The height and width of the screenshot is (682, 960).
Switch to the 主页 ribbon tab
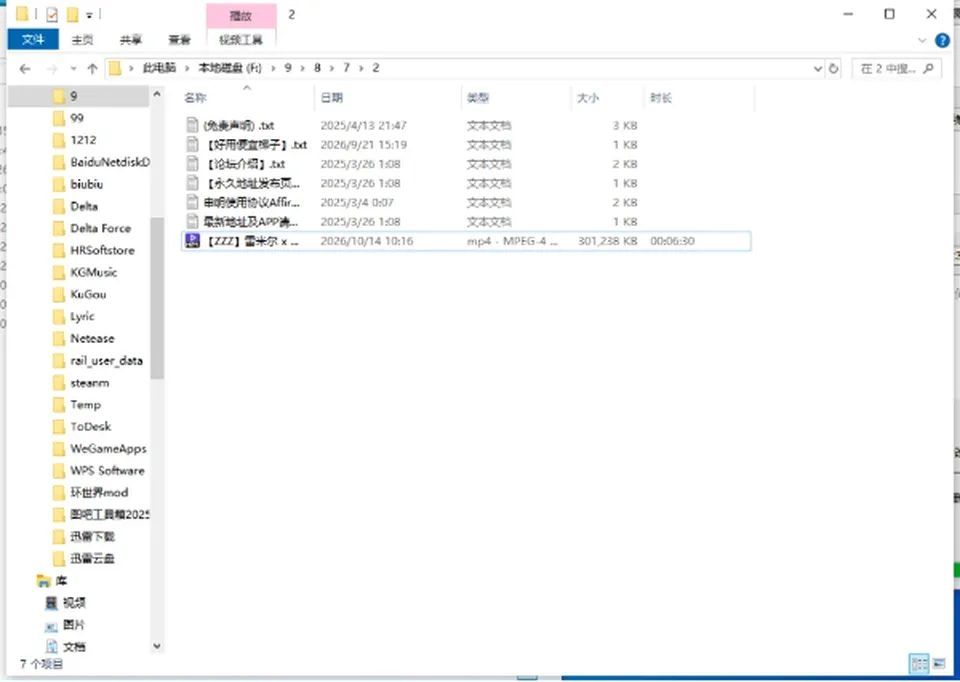pos(82,40)
